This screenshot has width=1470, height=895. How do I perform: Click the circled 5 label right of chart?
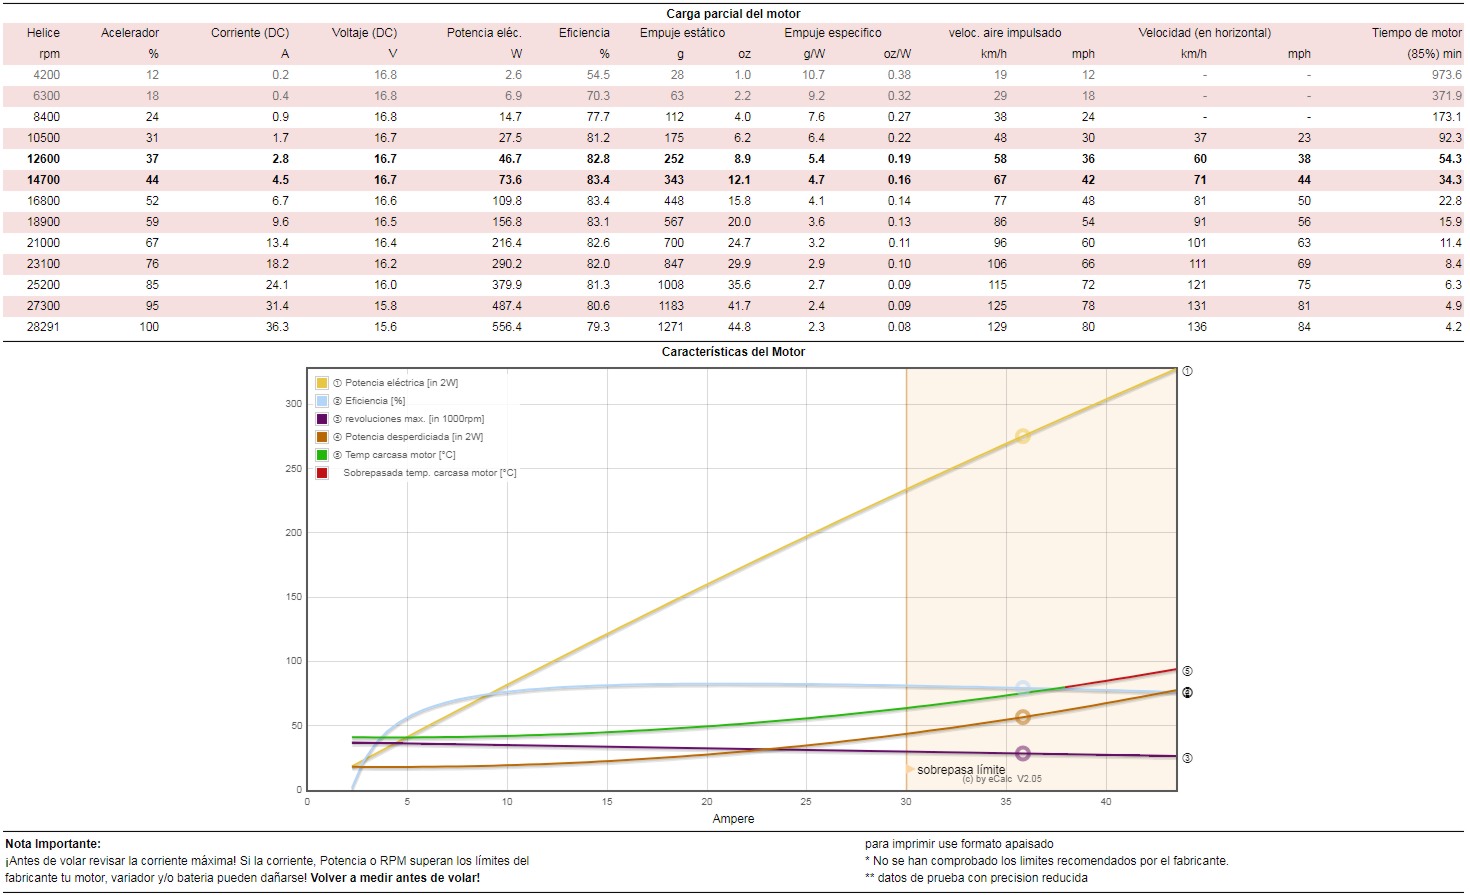click(1187, 672)
